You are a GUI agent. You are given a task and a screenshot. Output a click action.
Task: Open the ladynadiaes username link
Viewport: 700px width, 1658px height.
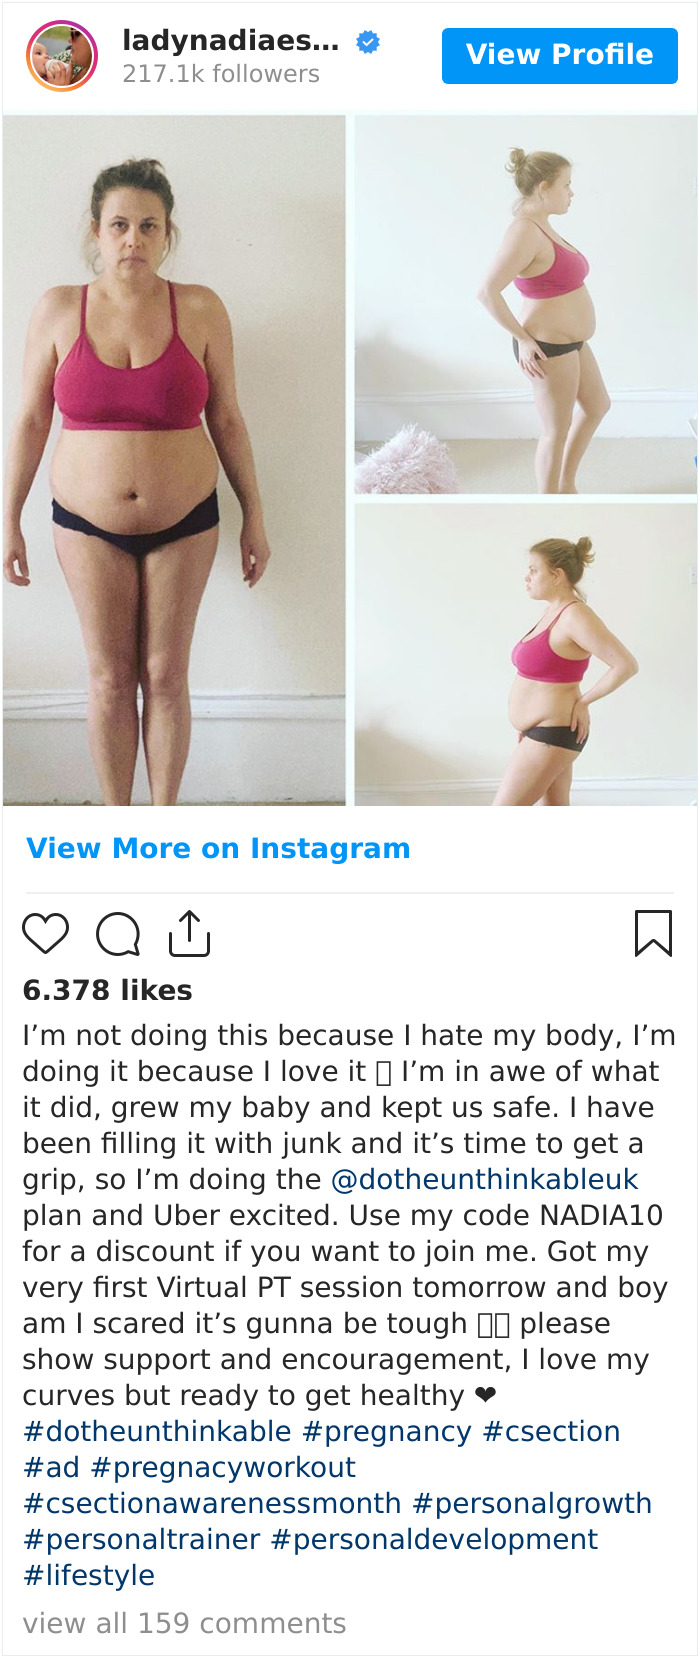(230, 41)
